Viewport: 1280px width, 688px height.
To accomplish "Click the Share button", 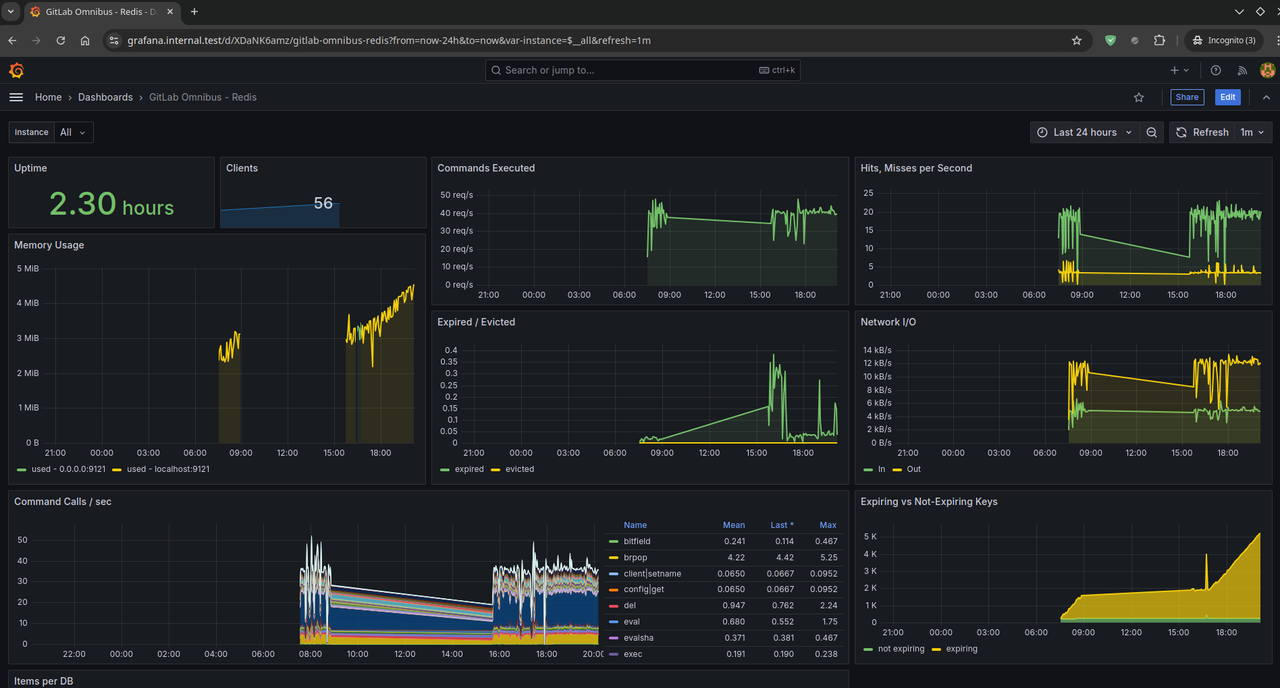I will click(1187, 97).
